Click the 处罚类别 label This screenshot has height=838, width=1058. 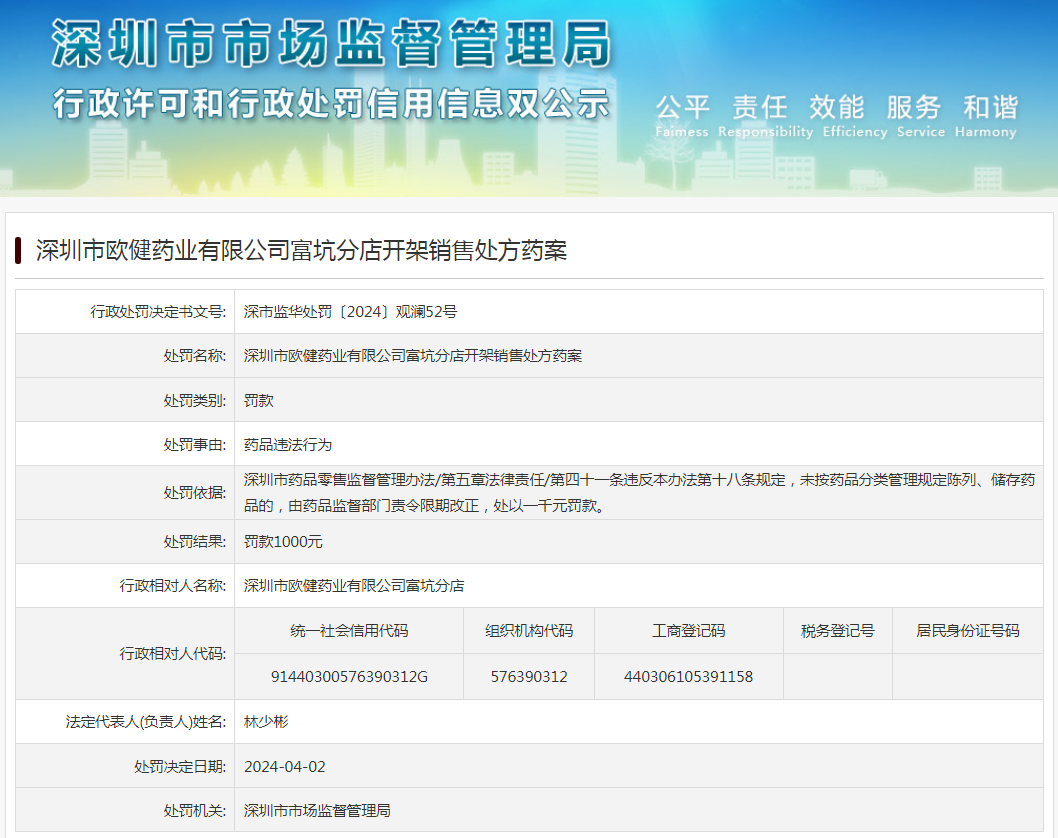click(x=194, y=400)
